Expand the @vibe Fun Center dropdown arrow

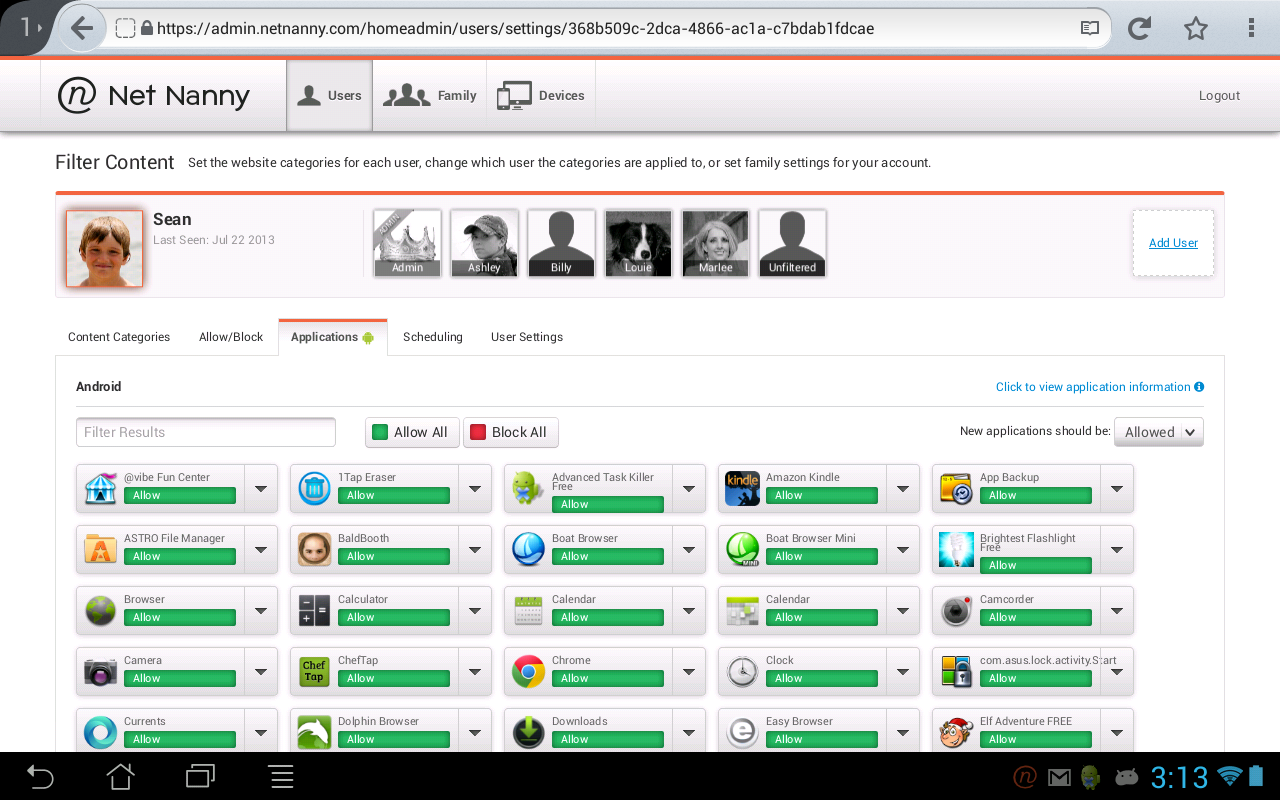coord(261,489)
